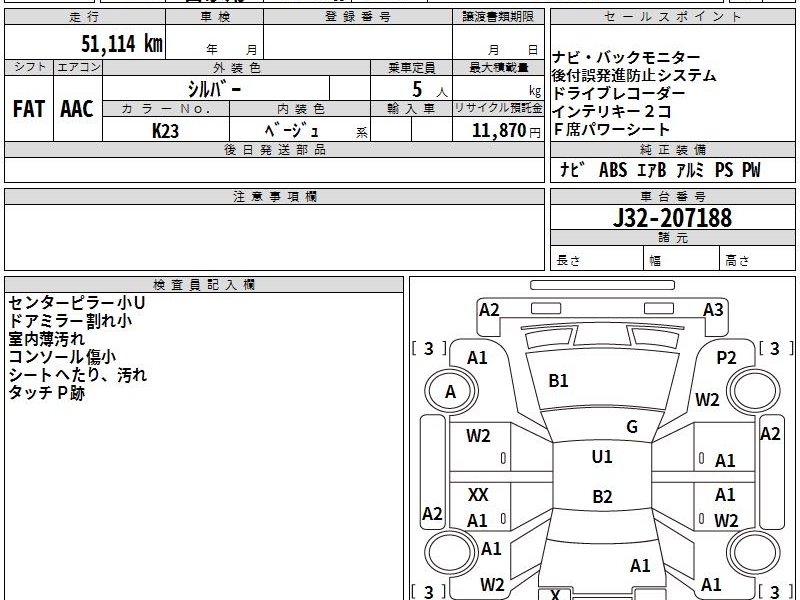This screenshot has height=600, width=800.
Task: Click the ドアミラー割れ小 note
Action: (70, 321)
